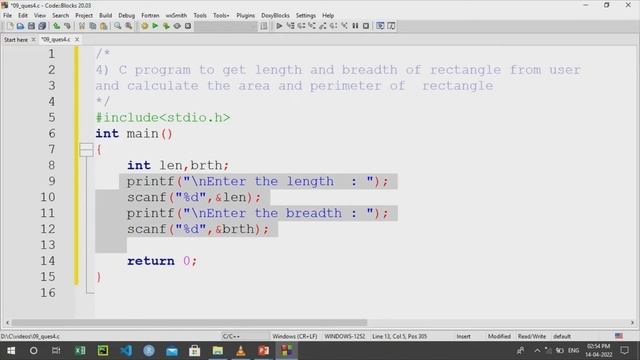Click the scroll left arrow in editor

click(7, 322)
